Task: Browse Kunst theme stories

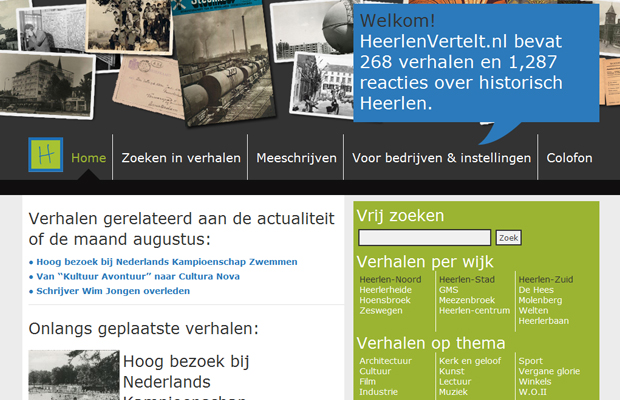Action: click(x=452, y=371)
